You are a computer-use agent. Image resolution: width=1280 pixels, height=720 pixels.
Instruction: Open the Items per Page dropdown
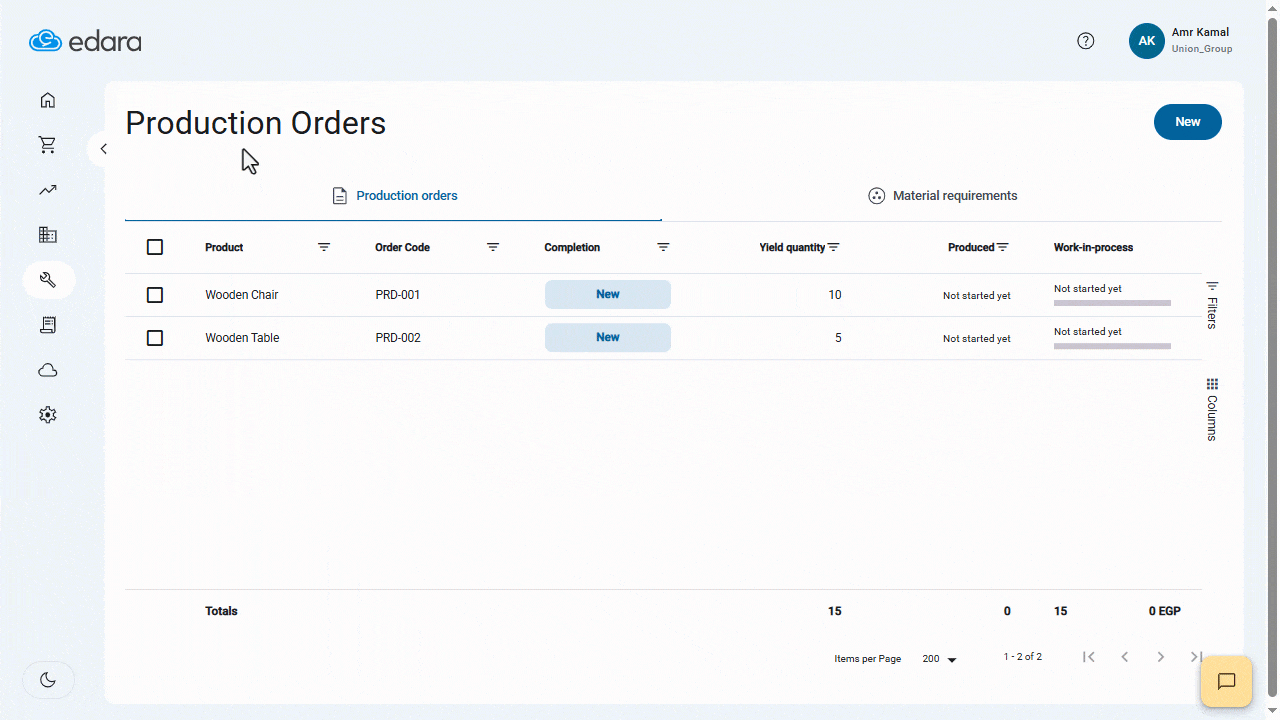point(940,659)
